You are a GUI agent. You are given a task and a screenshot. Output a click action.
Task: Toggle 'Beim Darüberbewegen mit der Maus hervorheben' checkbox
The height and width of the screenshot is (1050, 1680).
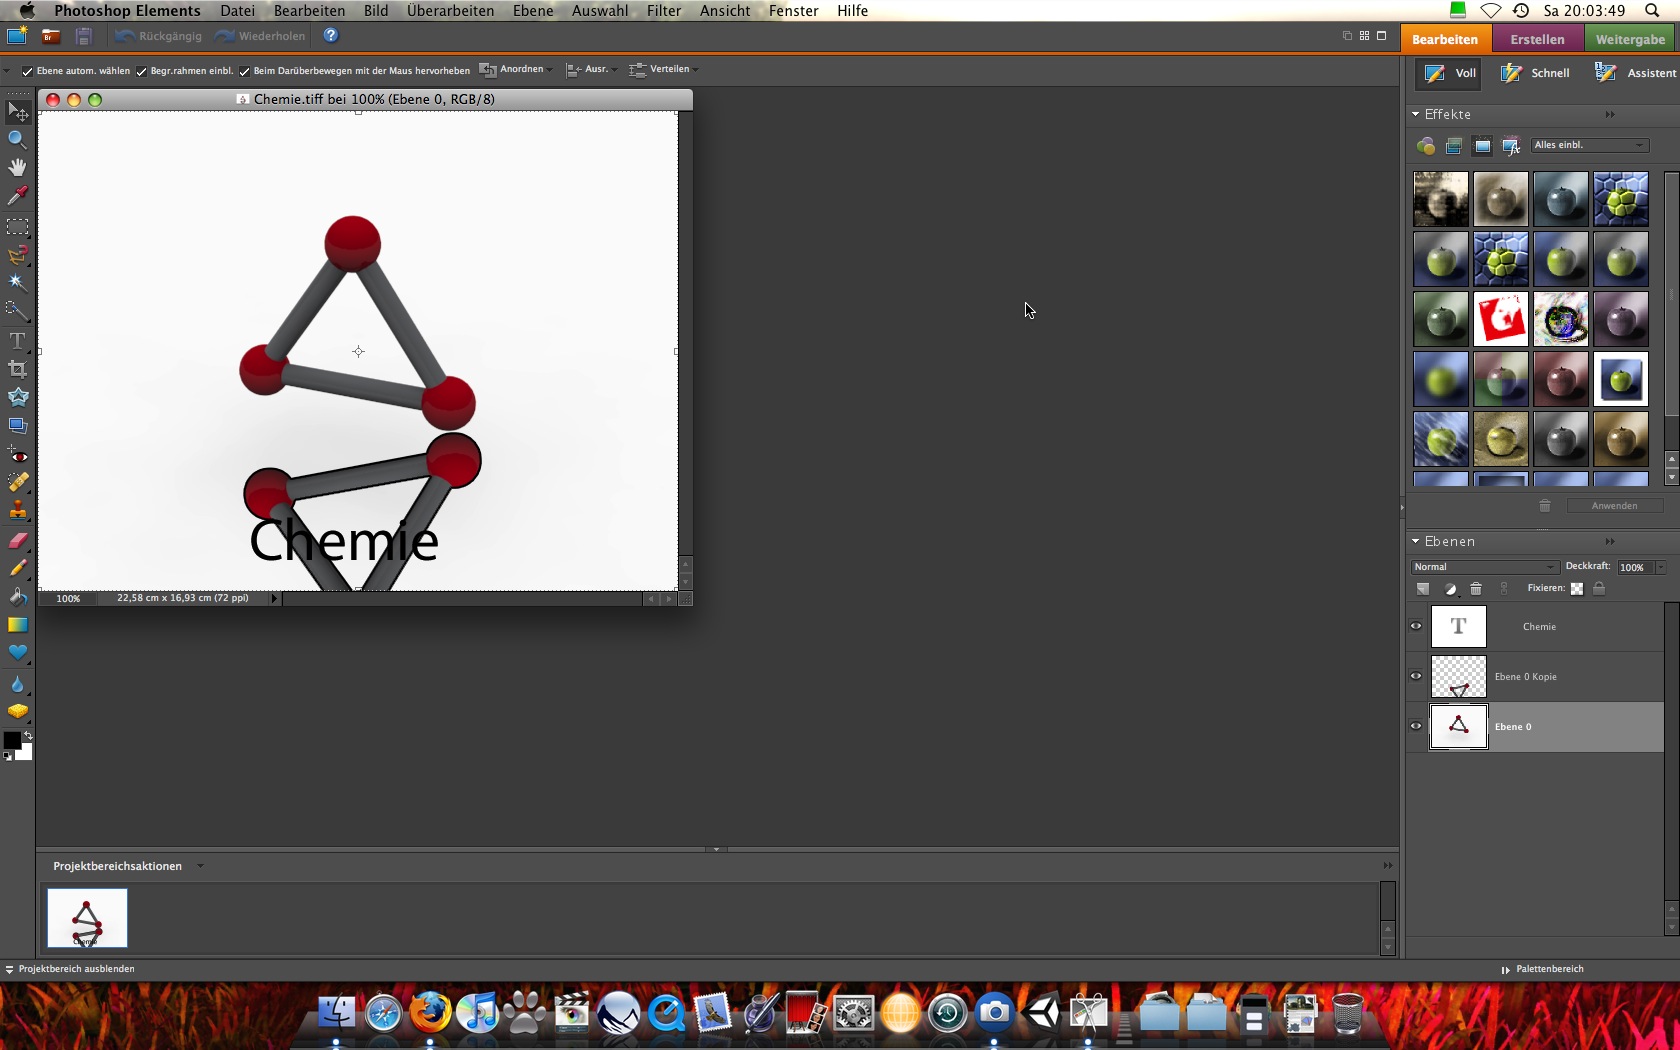(x=244, y=71)
